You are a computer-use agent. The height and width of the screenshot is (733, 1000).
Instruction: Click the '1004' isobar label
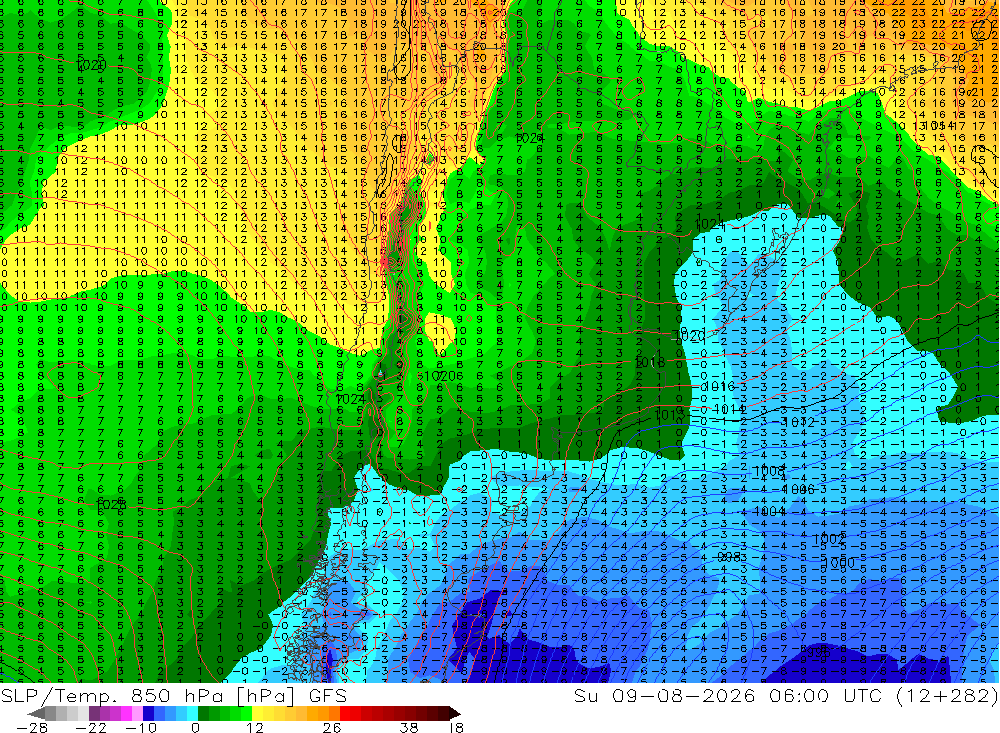770,511
